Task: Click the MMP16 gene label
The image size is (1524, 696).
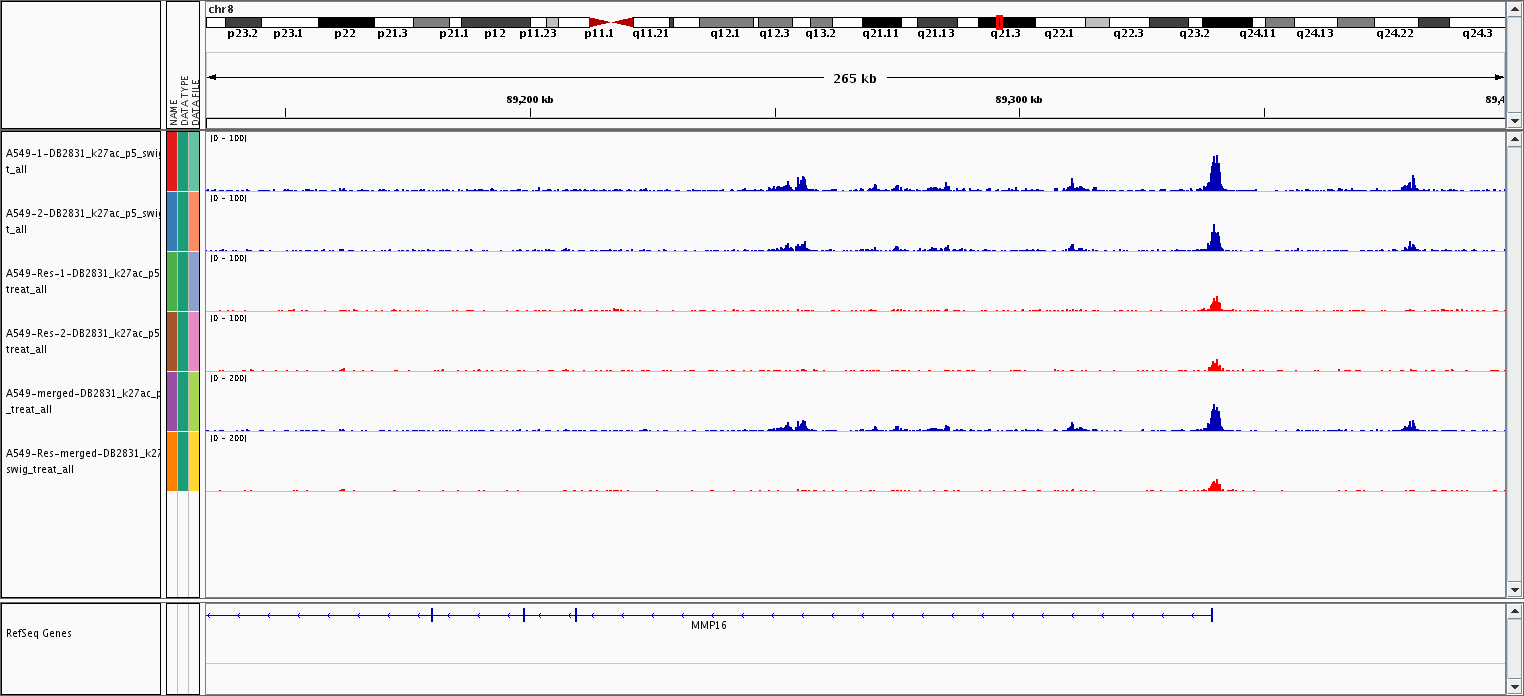Action: (x=708, y=626)
